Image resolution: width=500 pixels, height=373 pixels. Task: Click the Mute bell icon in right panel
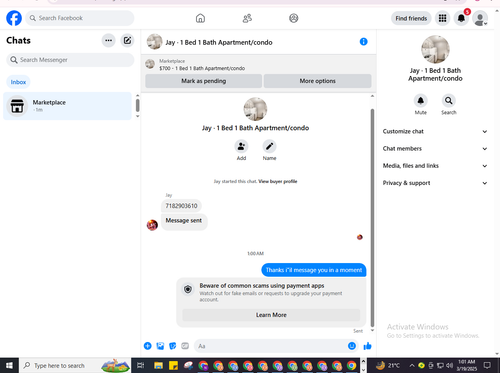[421, 100]
